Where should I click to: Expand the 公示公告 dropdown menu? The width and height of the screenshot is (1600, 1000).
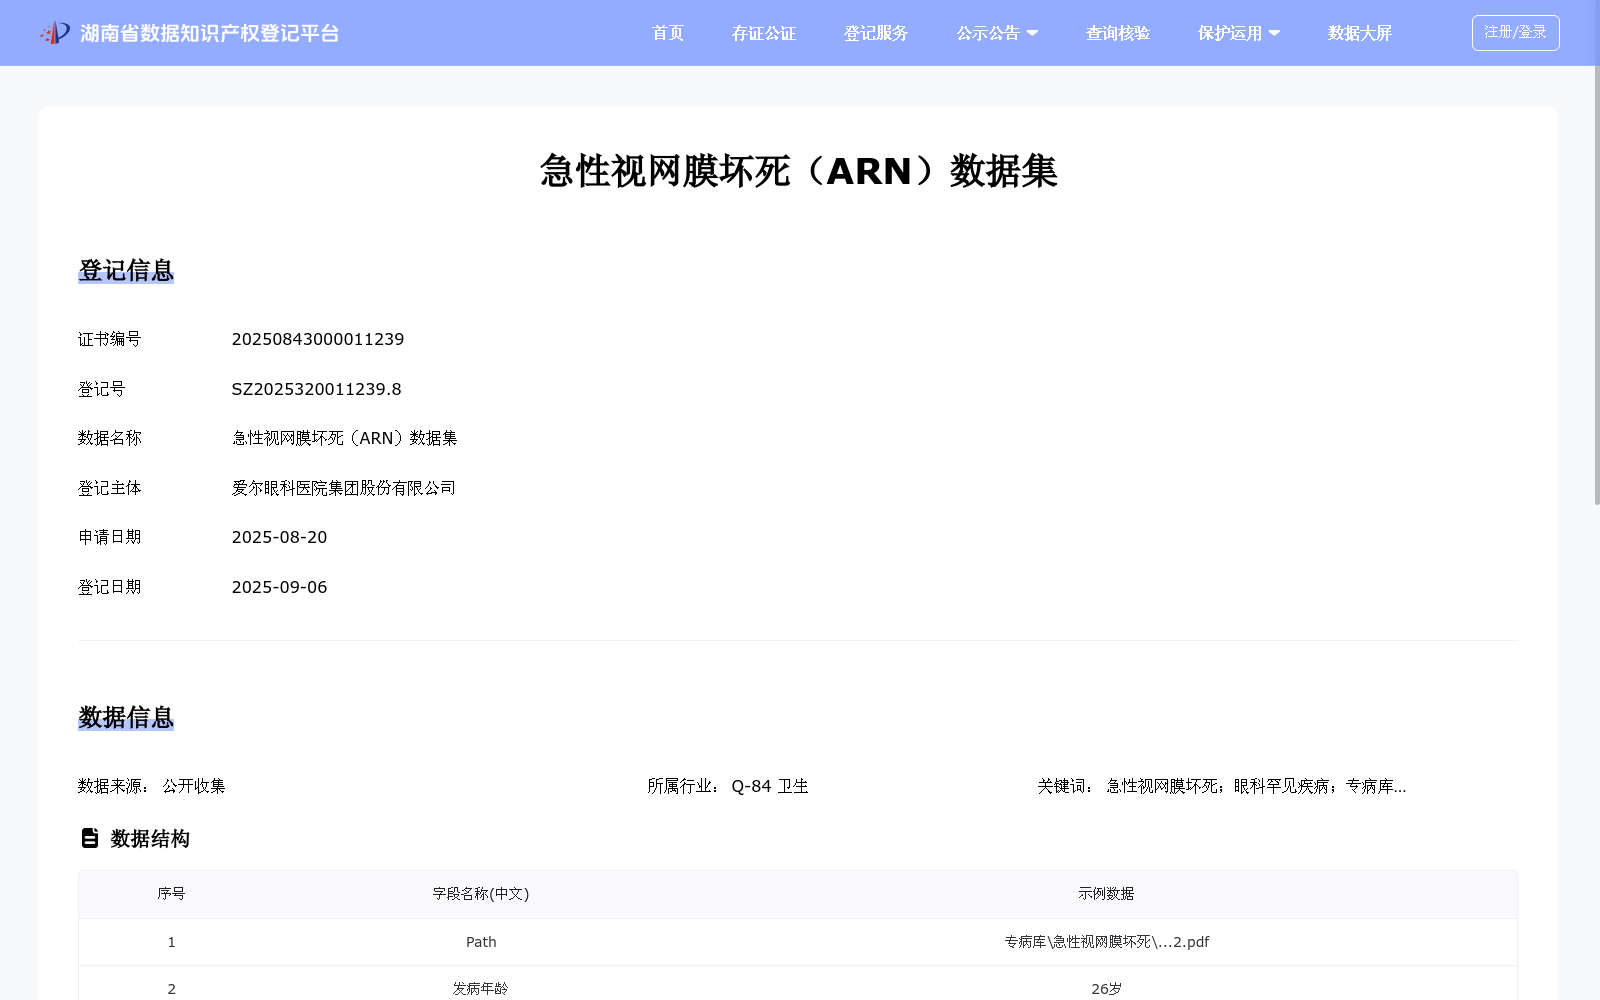tap(997, 33)
